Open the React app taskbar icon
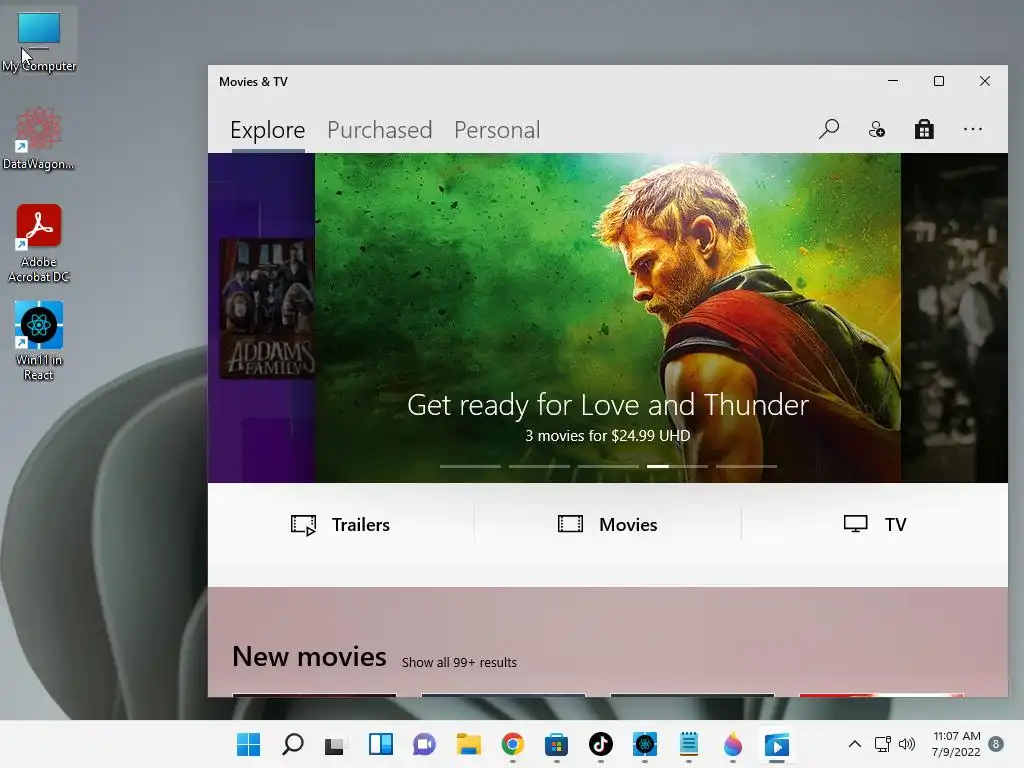Image resolution: width=1024 pixels, height=768 pixels. point(645,744)
